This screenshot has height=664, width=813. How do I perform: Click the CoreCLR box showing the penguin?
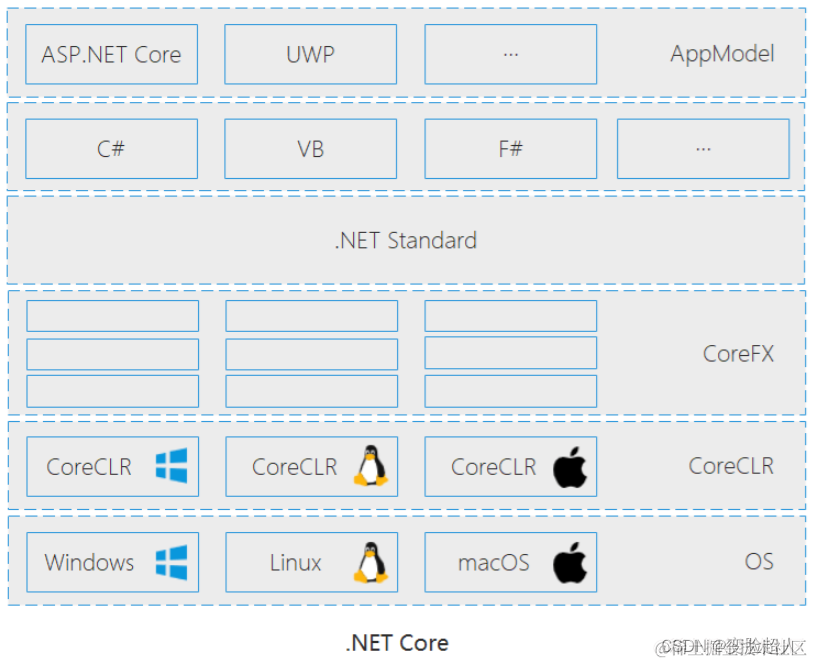click(x=311, y=466)
